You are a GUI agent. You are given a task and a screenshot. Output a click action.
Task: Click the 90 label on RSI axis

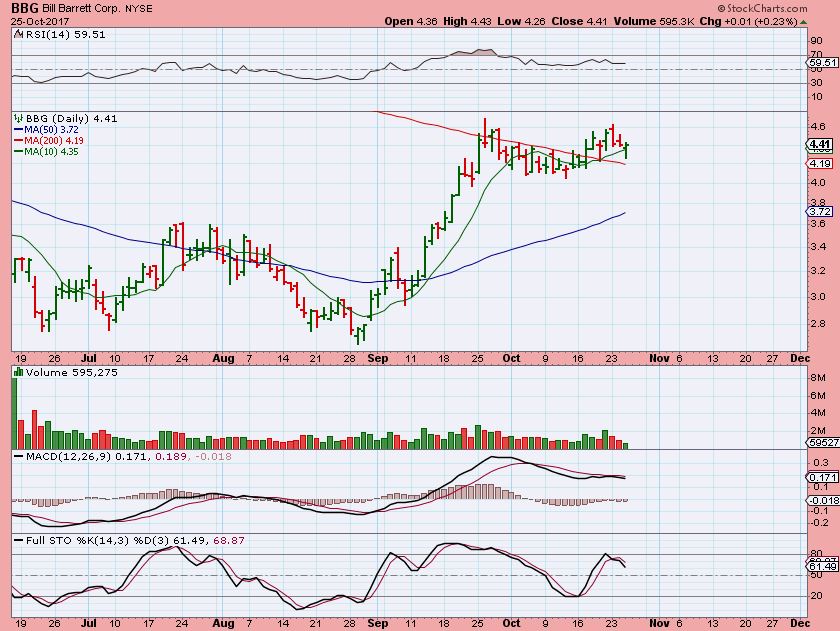[816, 41]
